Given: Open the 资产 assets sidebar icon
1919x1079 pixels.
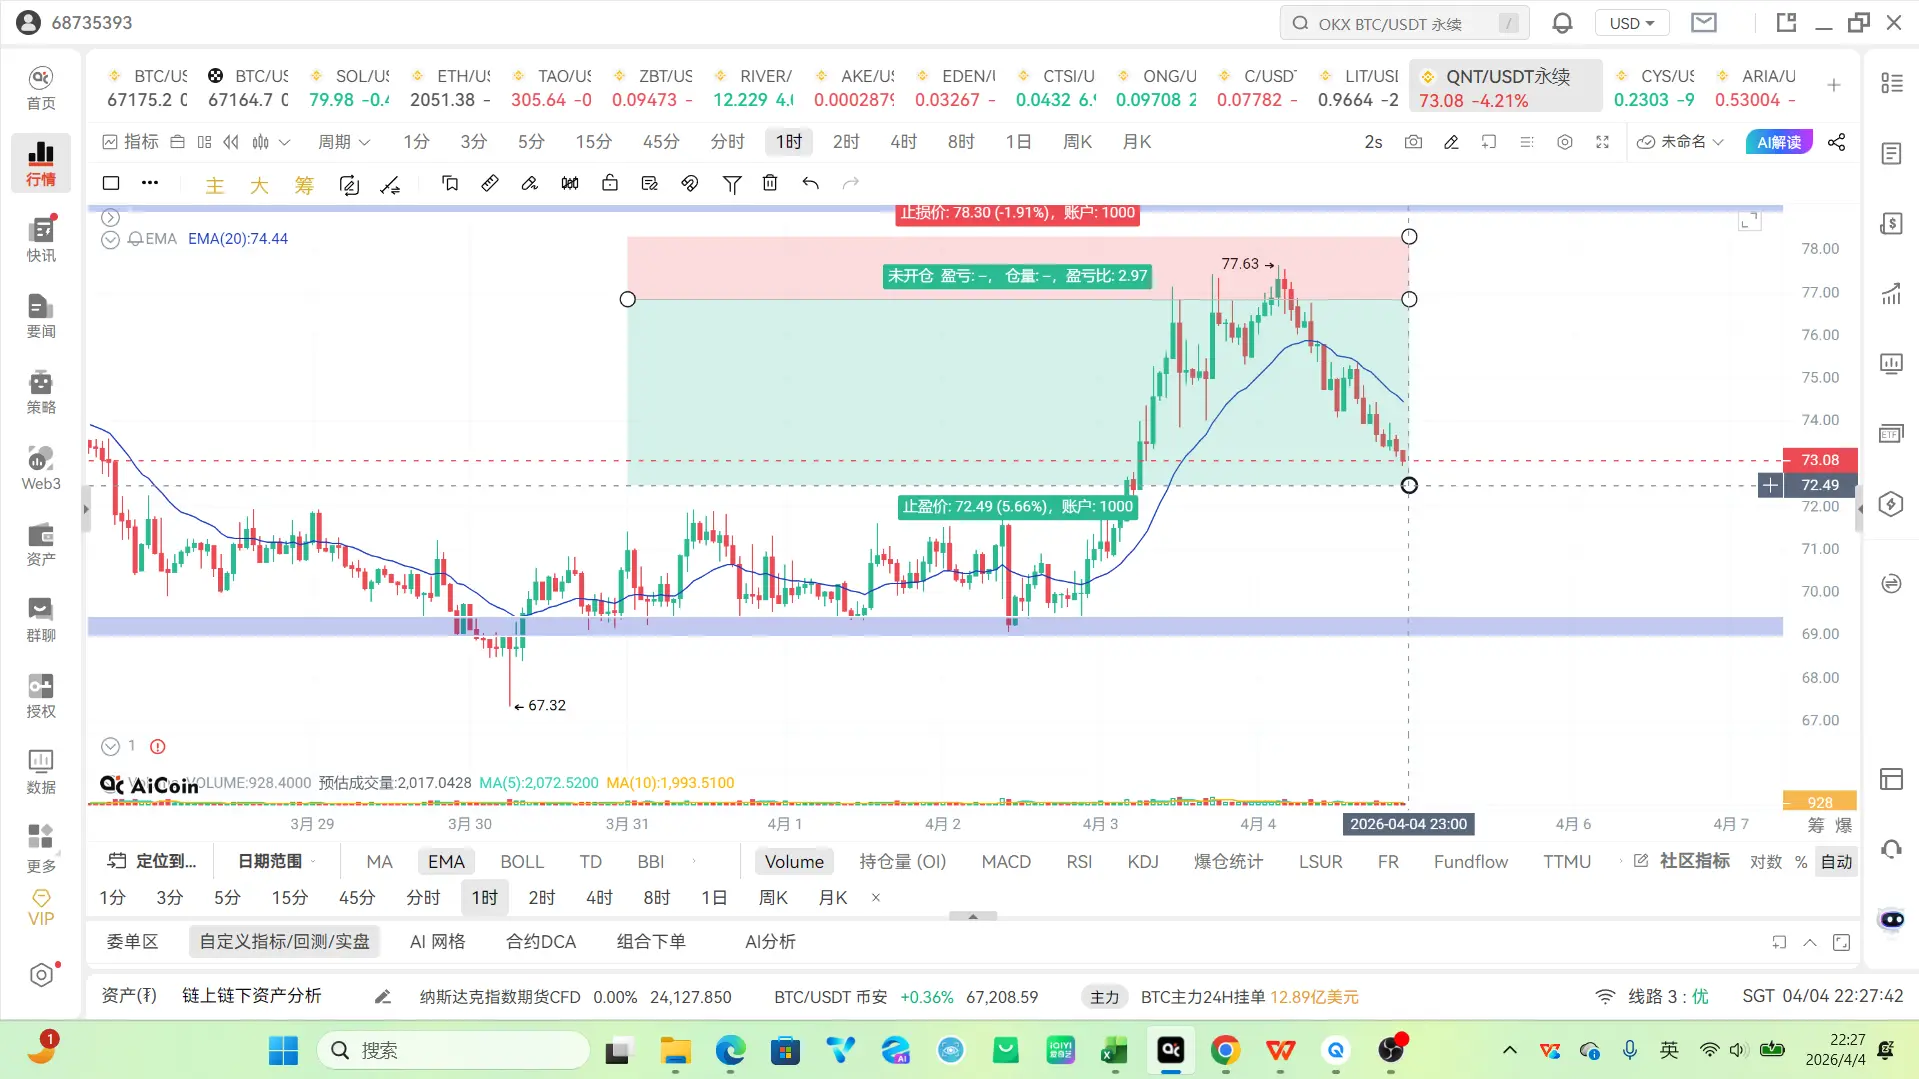Looking at the screenshot, I should point(41,543).
